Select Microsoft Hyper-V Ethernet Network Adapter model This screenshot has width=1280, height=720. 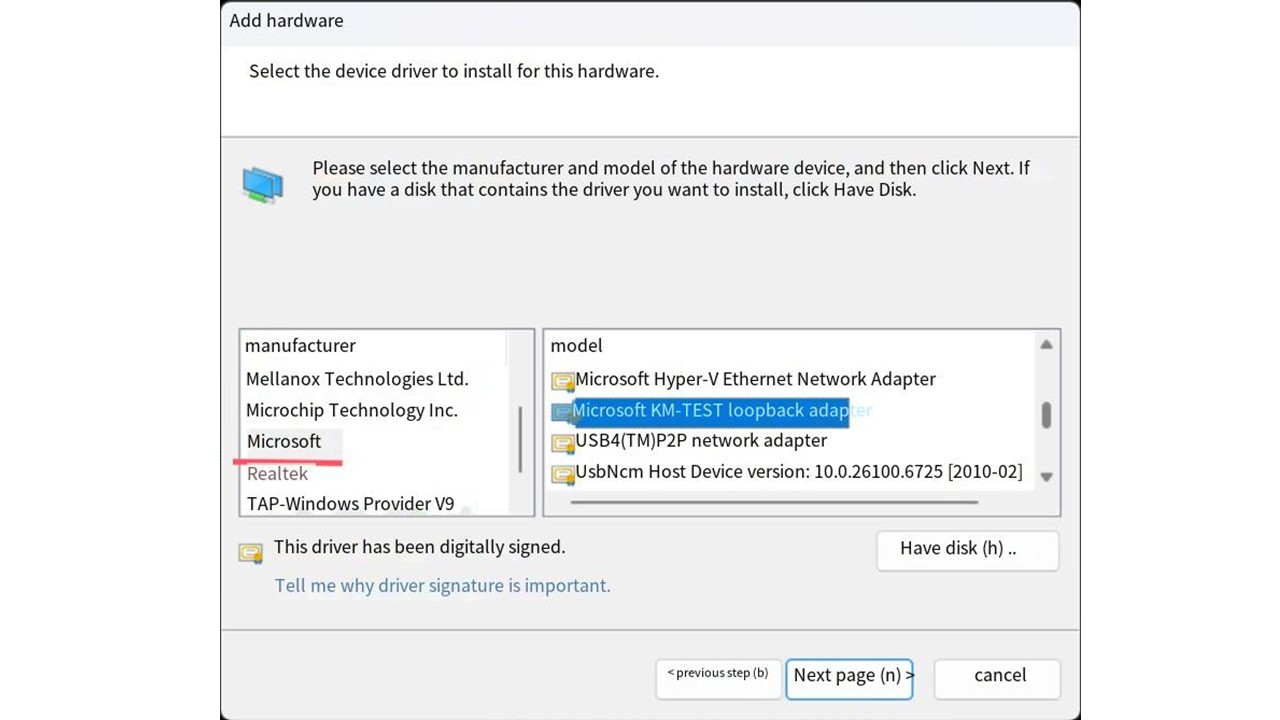click(755, 379)
